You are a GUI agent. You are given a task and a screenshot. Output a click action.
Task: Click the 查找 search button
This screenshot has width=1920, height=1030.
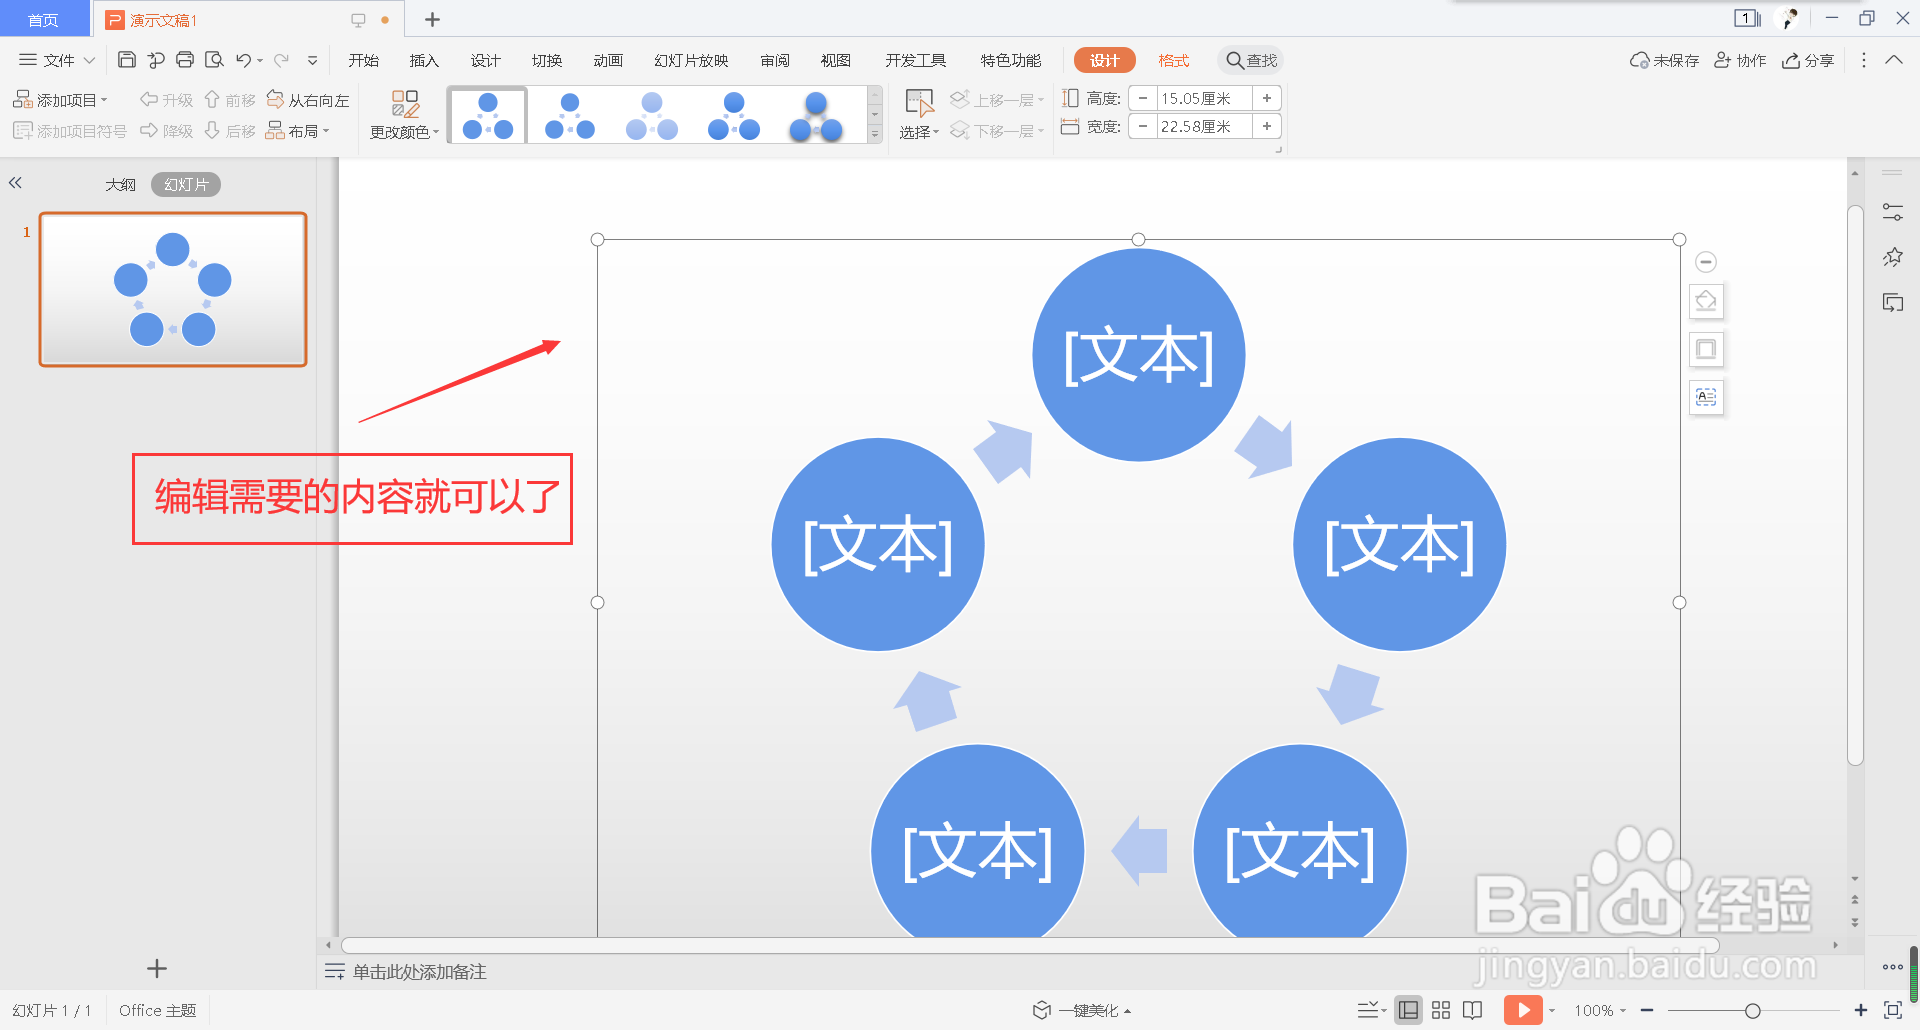pos(1251,60)
